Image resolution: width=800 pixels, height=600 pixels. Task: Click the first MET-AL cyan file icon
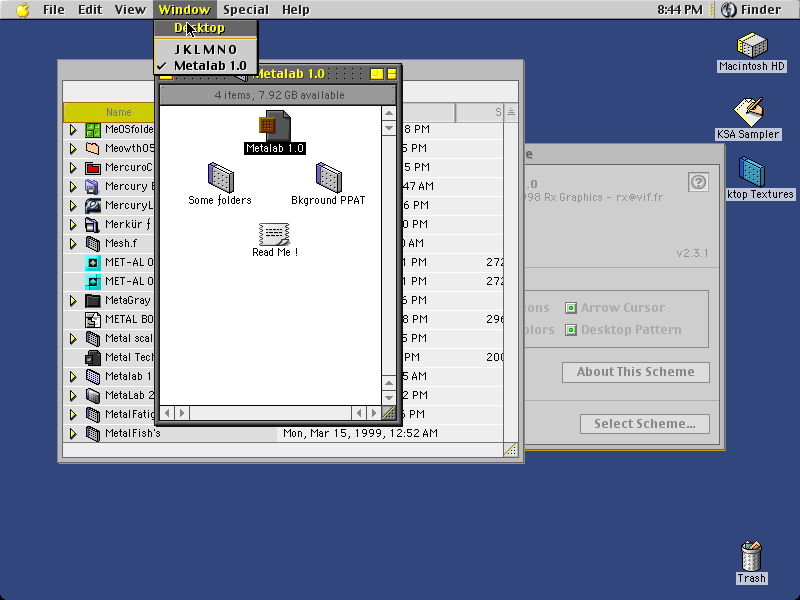tap(93, 262)
